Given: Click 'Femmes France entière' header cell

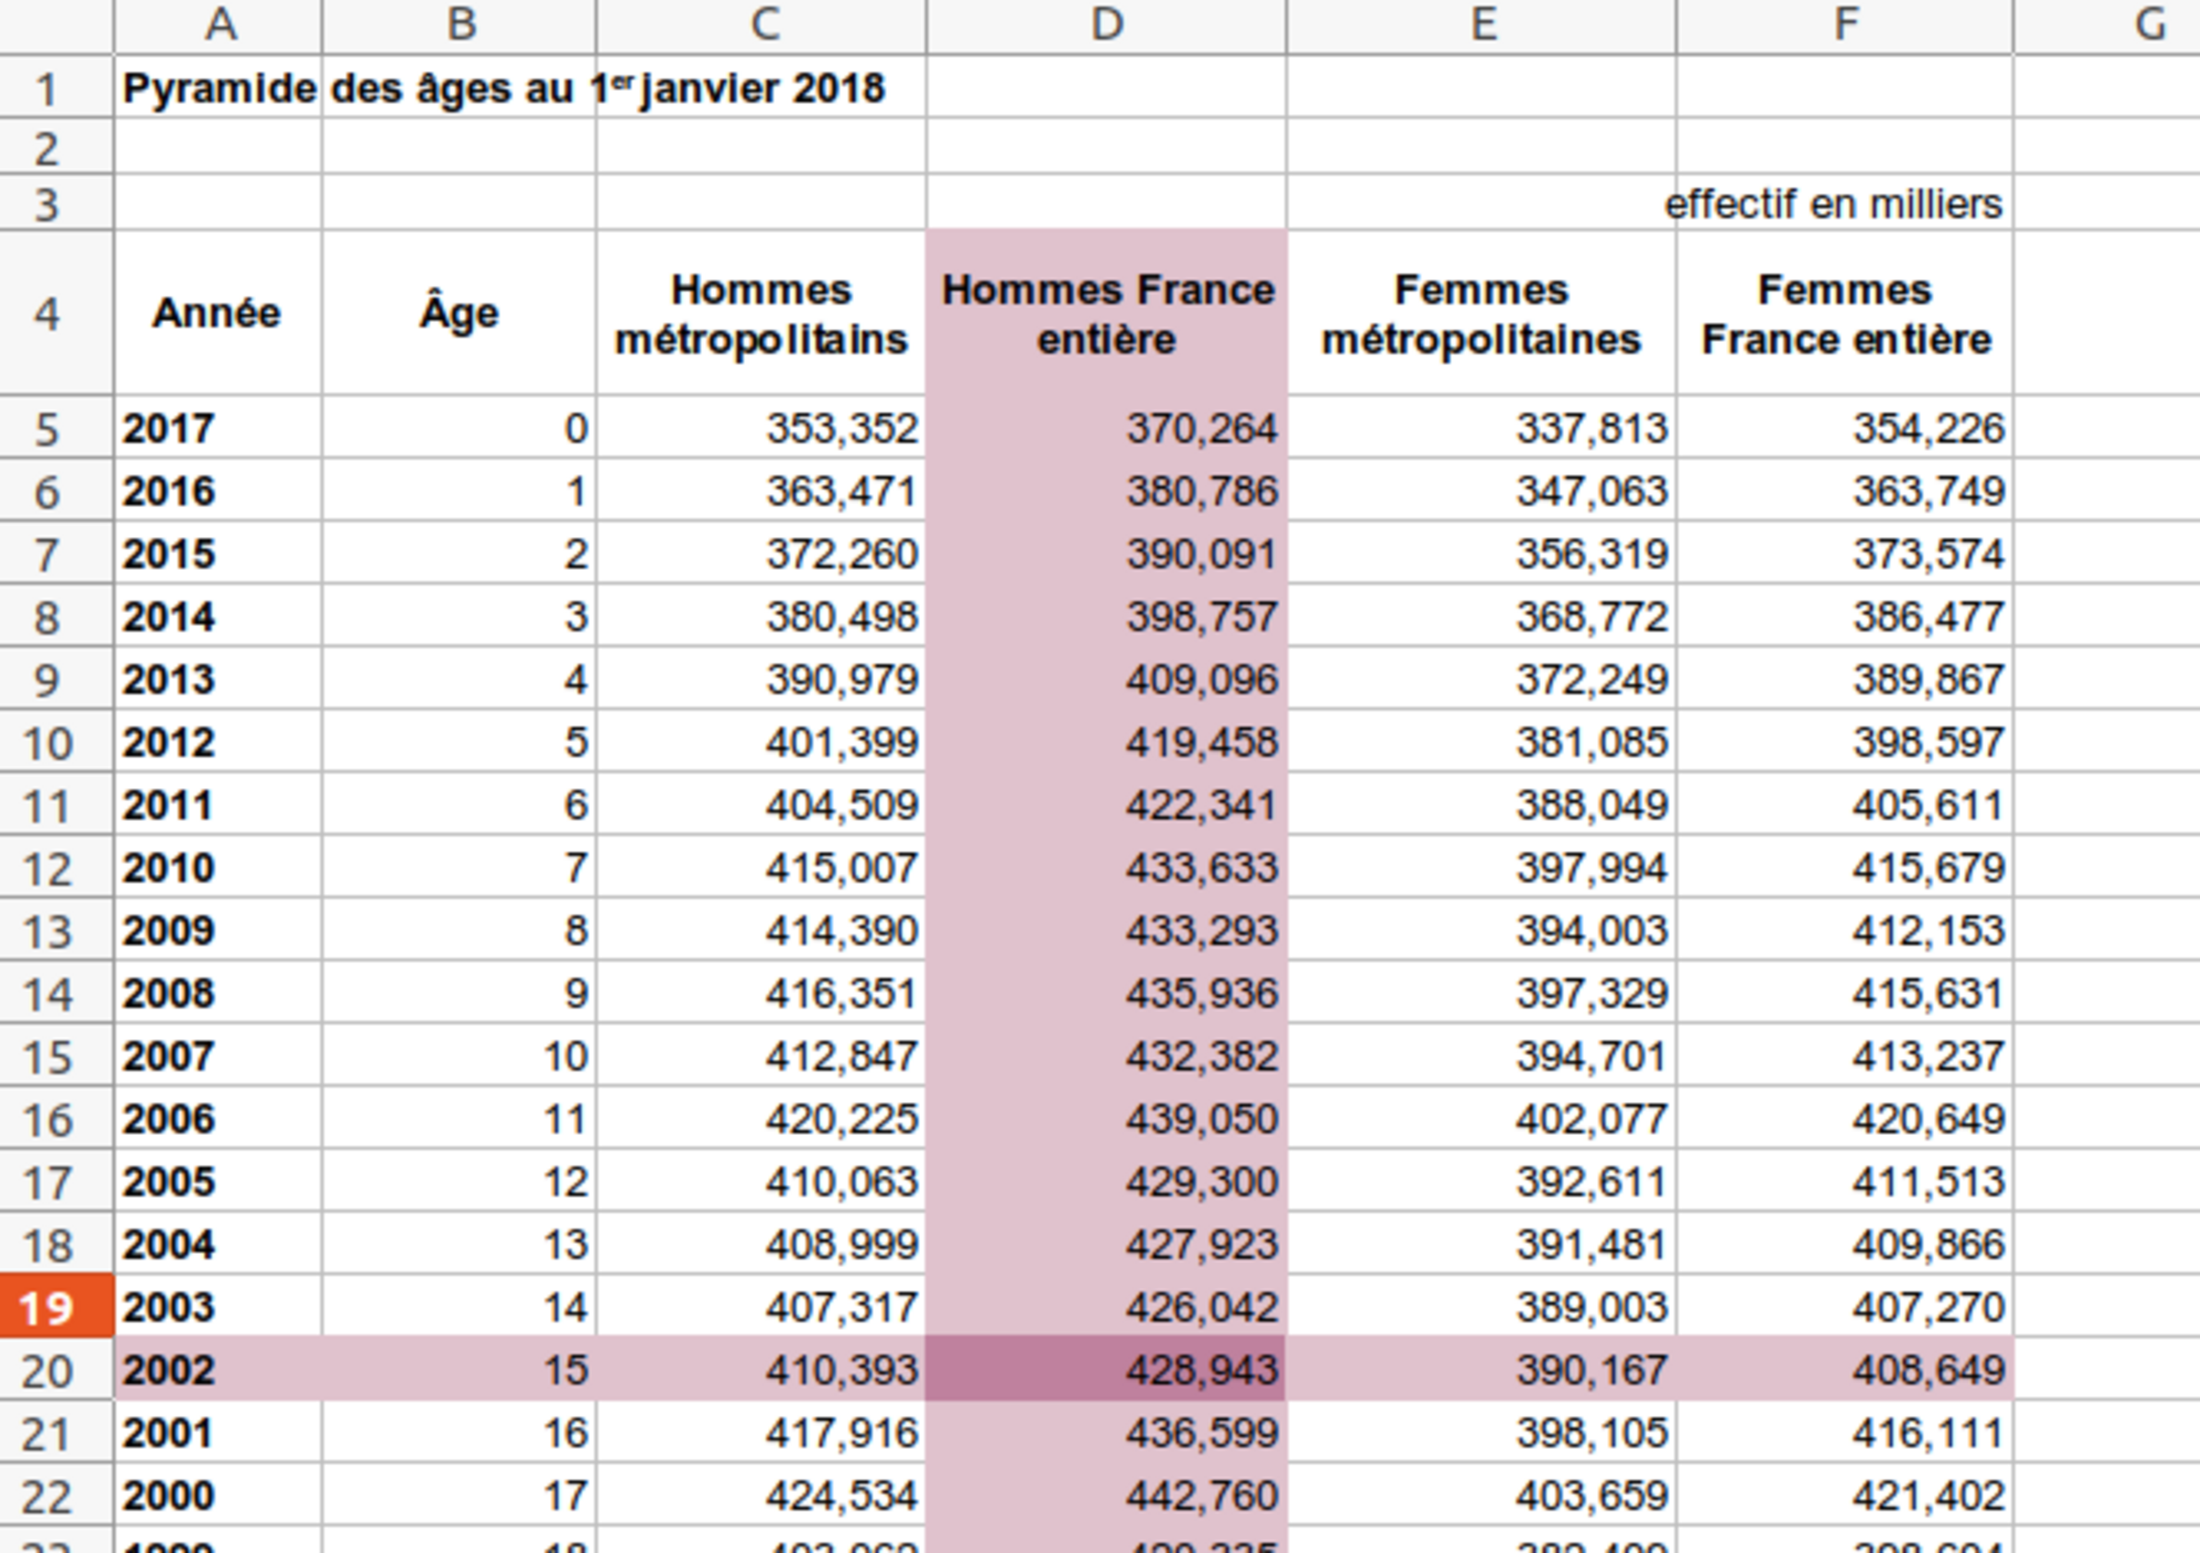Looking at the screenshot, I should point(1844,314).
